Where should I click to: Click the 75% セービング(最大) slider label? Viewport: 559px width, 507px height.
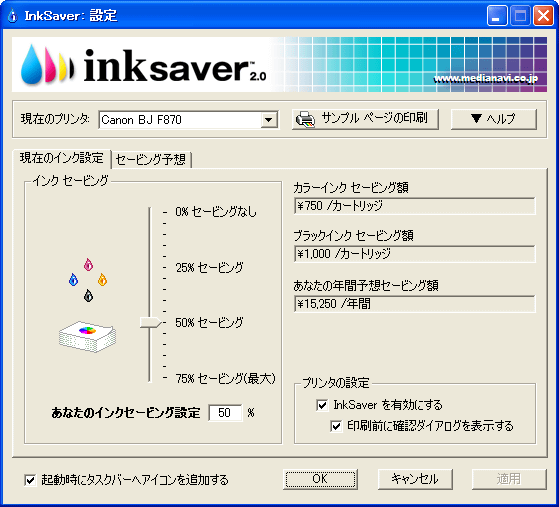[x=225, y=379]
